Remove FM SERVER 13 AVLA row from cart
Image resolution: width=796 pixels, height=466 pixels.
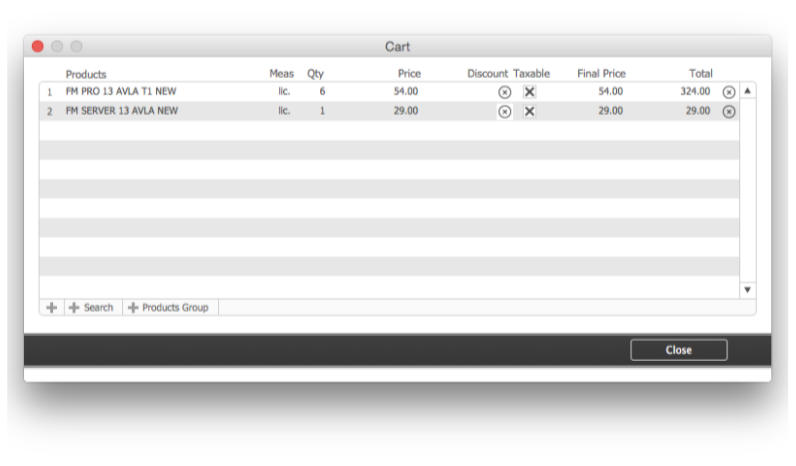[729, 112]
